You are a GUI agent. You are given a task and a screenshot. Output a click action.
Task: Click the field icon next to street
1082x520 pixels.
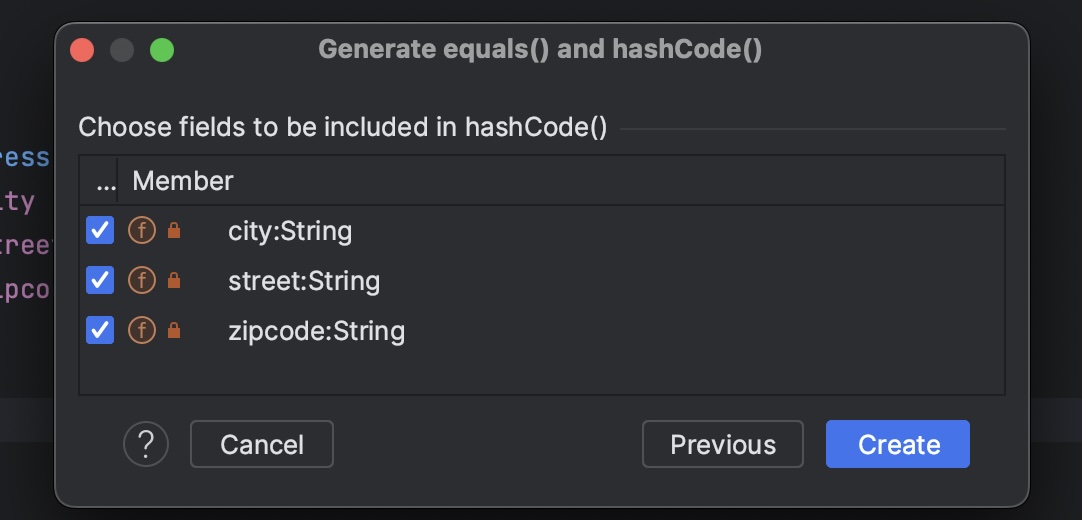tap(142, 280)
